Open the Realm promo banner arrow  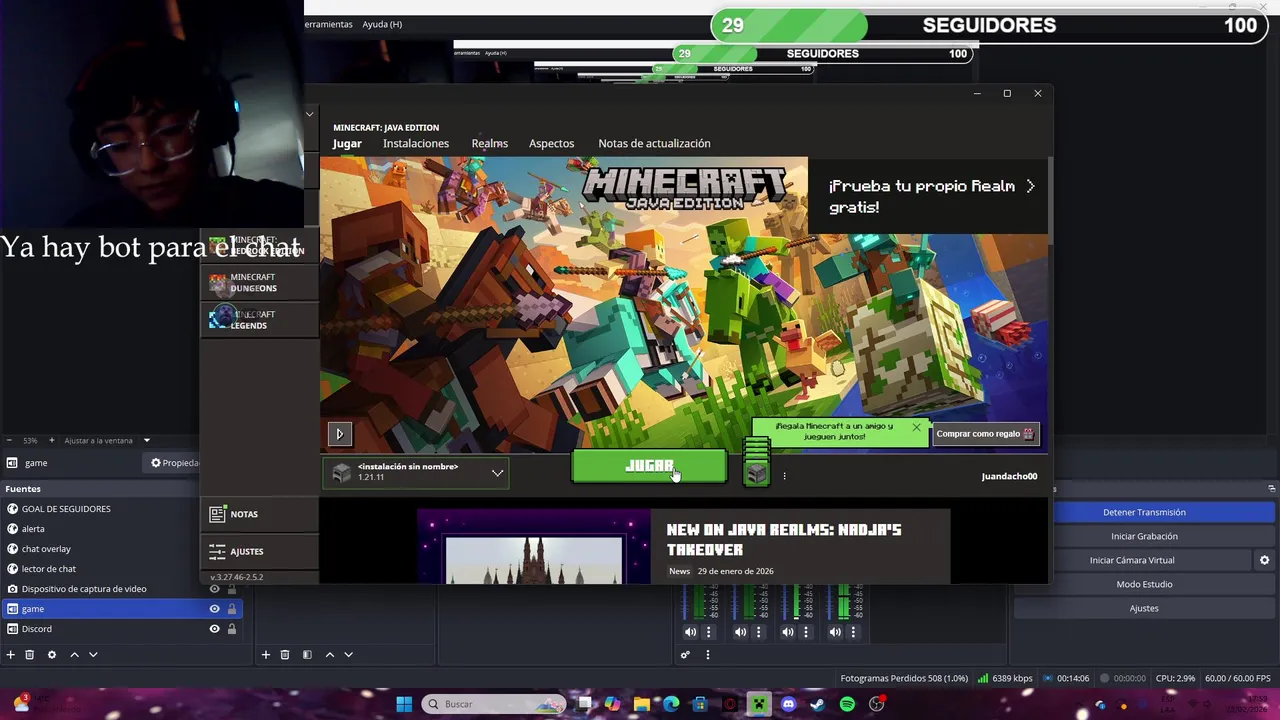[x=1030, y=186]
